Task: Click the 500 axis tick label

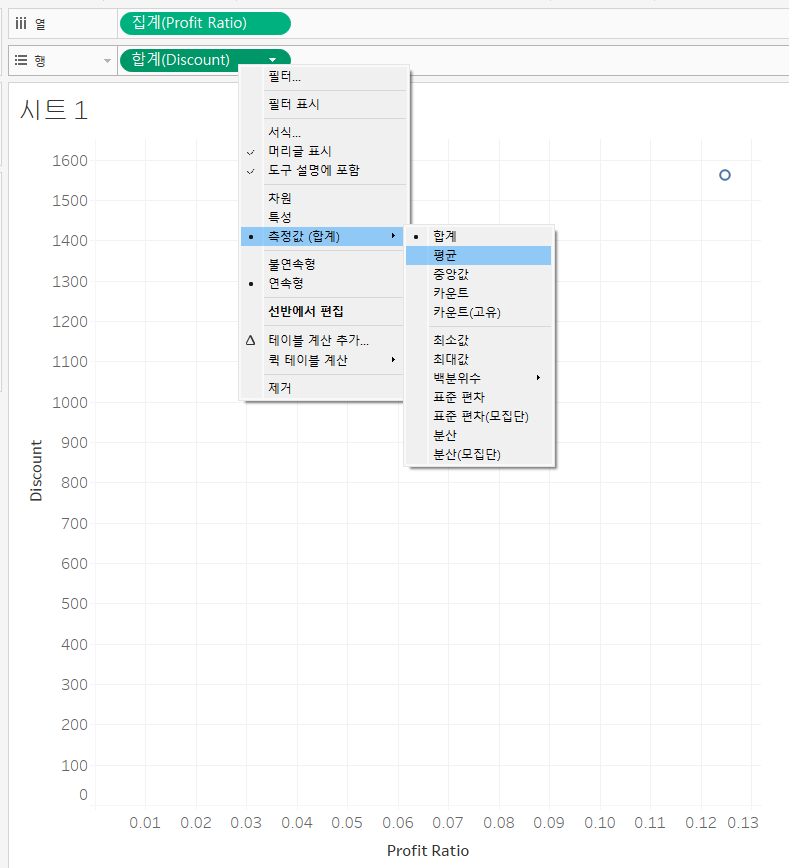Action: click(74, 603)
